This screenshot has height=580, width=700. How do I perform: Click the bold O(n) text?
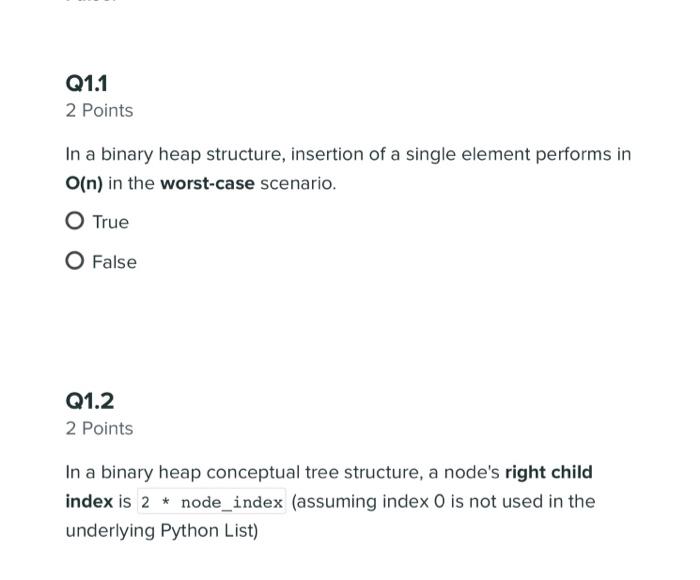click(86, 184)
